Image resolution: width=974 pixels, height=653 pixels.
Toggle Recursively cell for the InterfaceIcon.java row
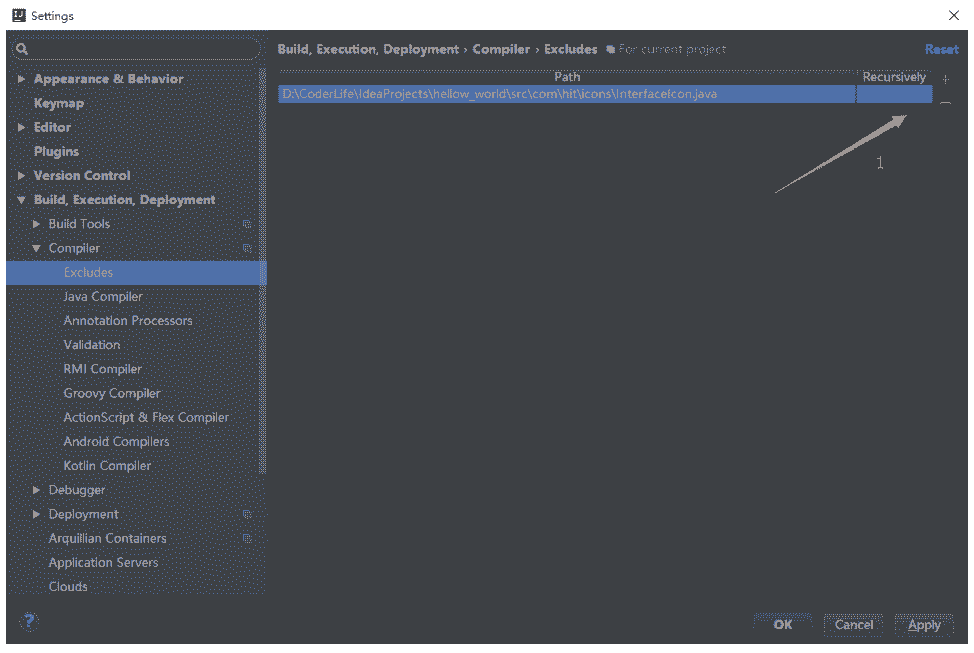[894, 95]
